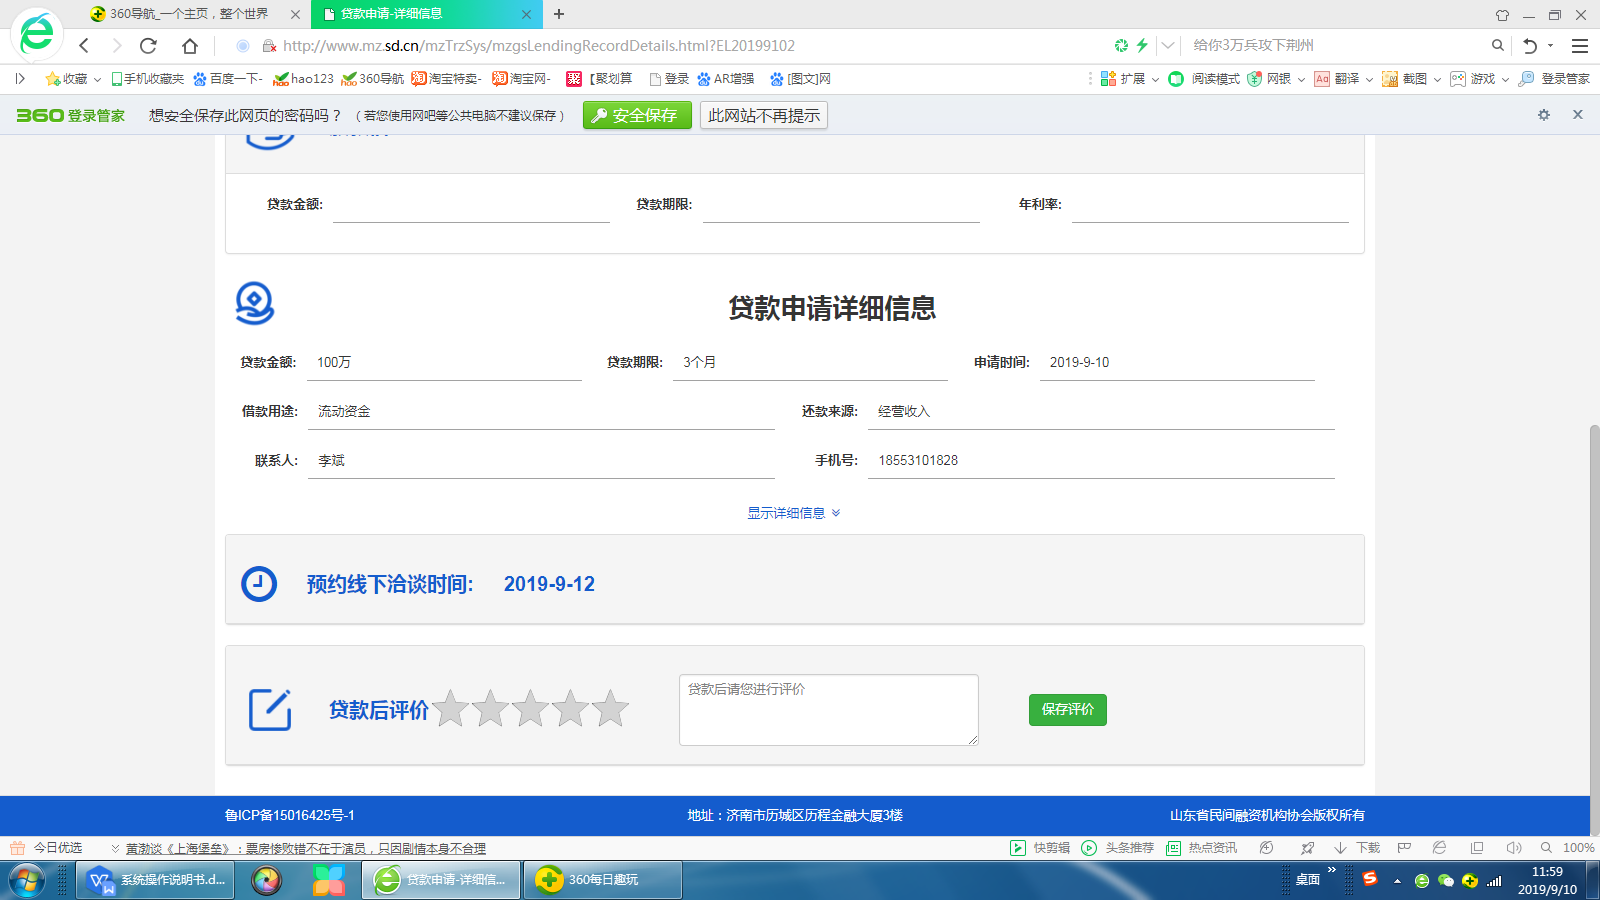Open the 翻译 translate dropdown arrow
Viewport: 1600px width, 900px height.
click(1369, 79)
